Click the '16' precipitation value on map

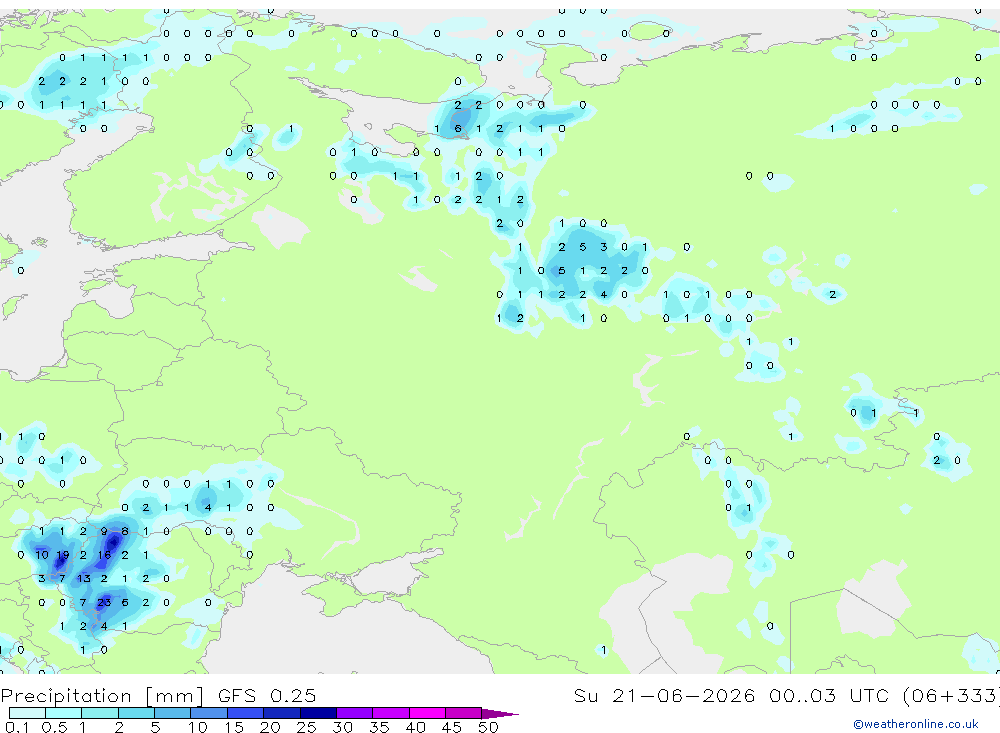point(104,555)
